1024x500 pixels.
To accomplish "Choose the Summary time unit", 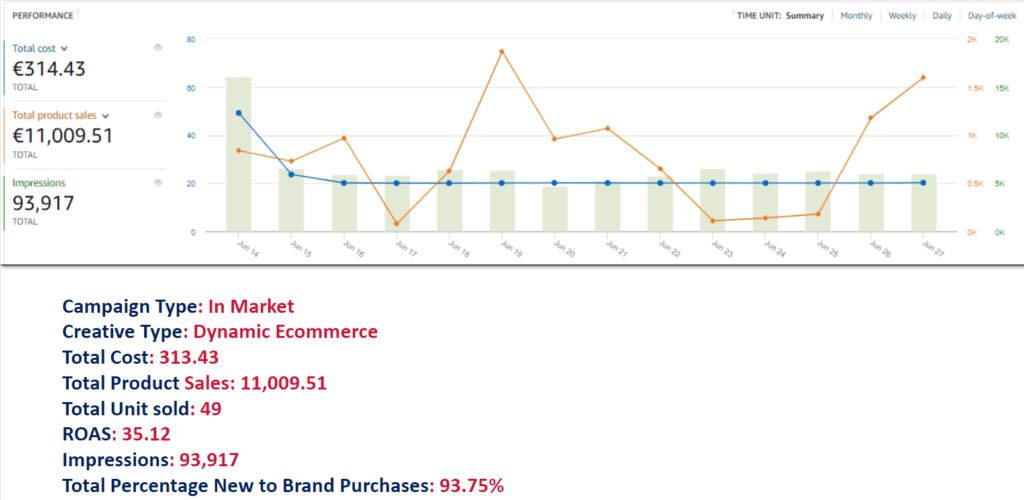I will point(807,16).
